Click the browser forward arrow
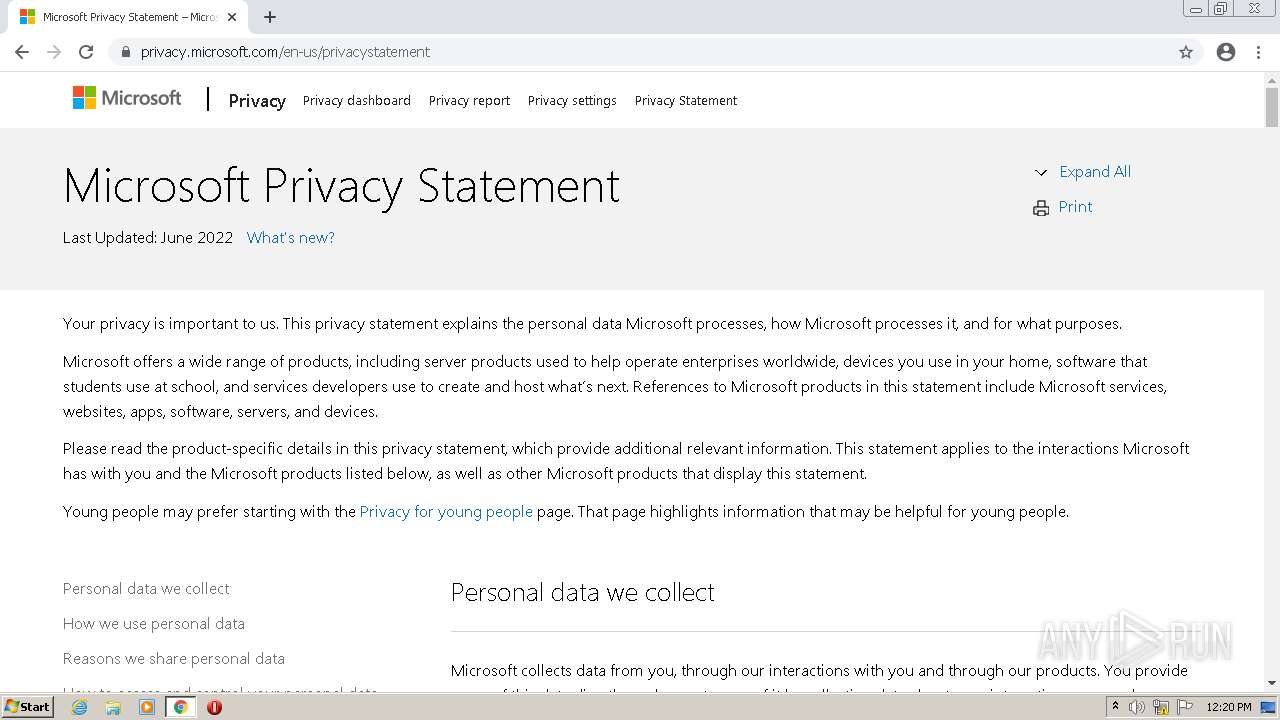This screenshot has height=720, width=1280. coord(54,52)
